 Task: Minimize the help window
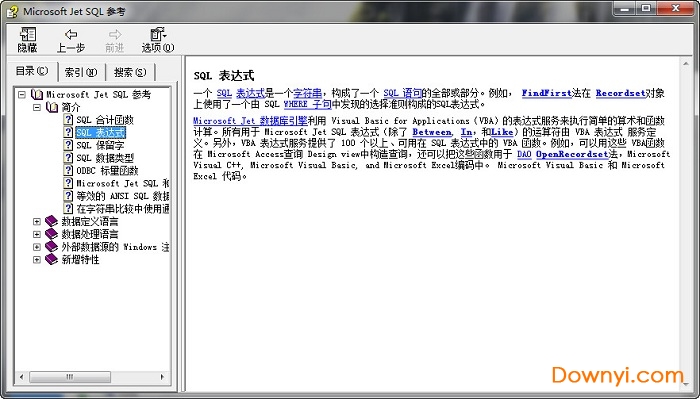pos(625,8)
